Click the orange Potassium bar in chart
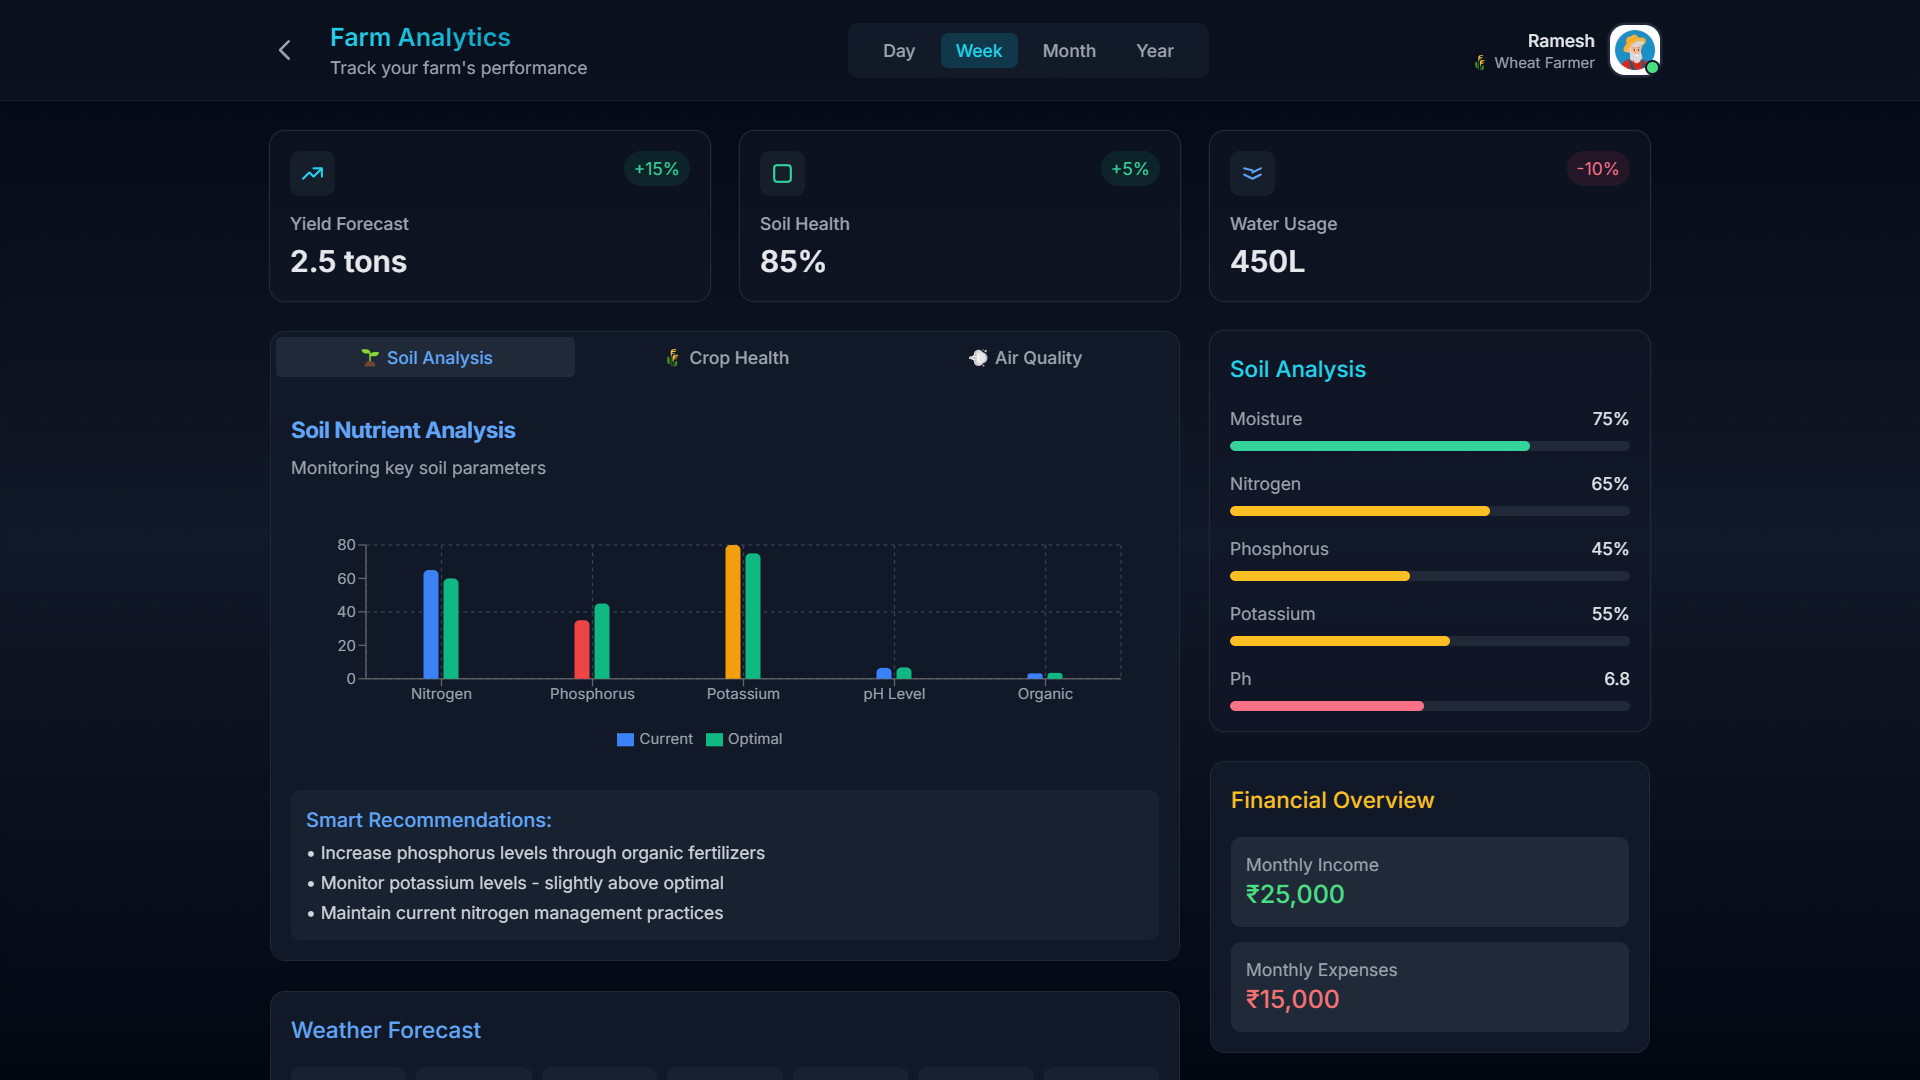Screen dimensions: 1920x1080 (x=733, y=612)
